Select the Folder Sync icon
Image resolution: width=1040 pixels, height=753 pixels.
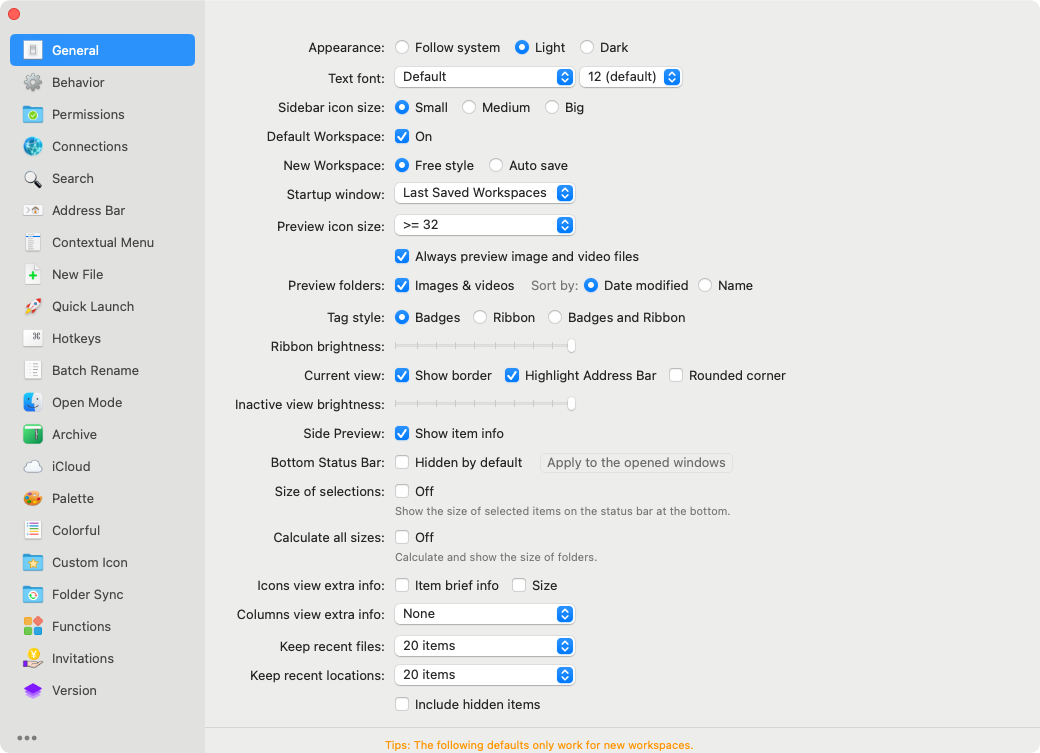click(32, 594)
